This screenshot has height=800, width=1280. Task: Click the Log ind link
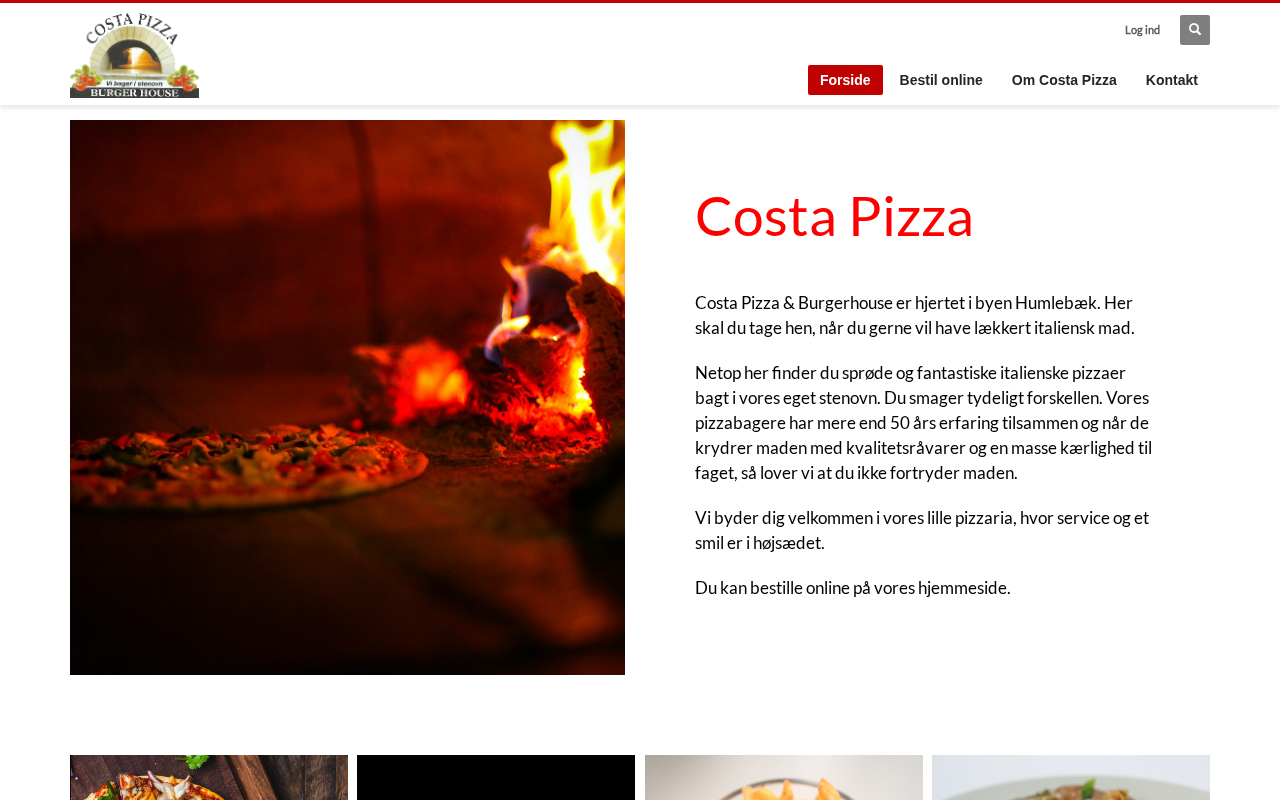tap(1142, 30)
